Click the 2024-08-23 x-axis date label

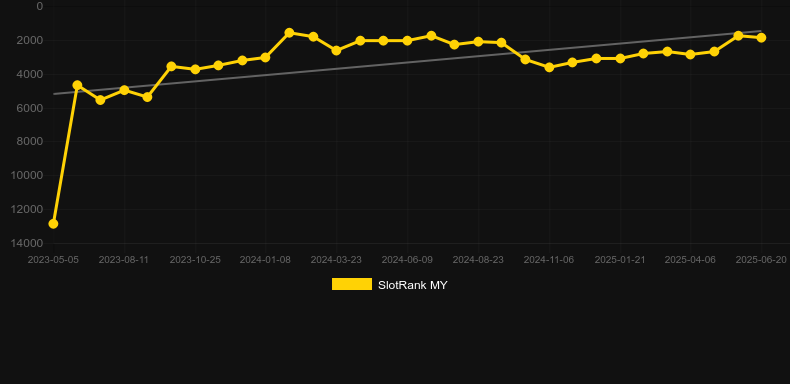478,260
